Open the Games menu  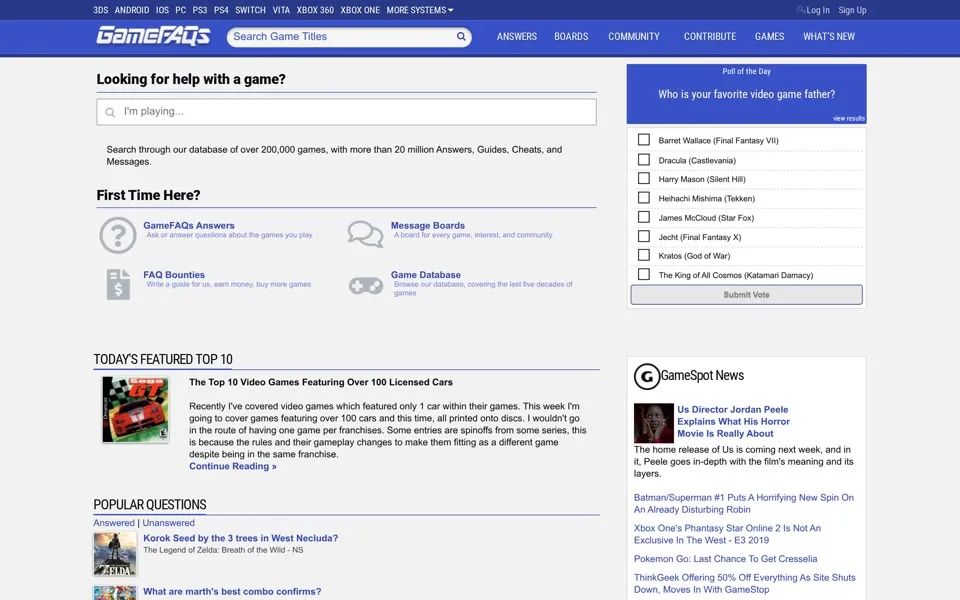[x=770, y=37]
